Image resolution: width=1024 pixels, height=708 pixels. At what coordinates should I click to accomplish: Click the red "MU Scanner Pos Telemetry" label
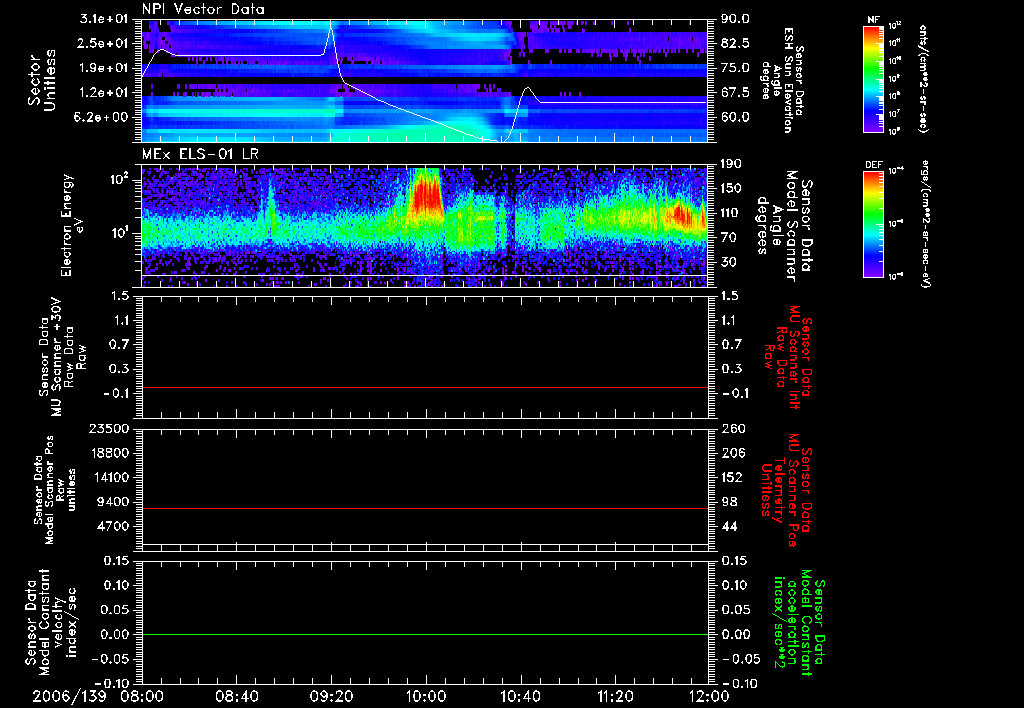[788, 490]
